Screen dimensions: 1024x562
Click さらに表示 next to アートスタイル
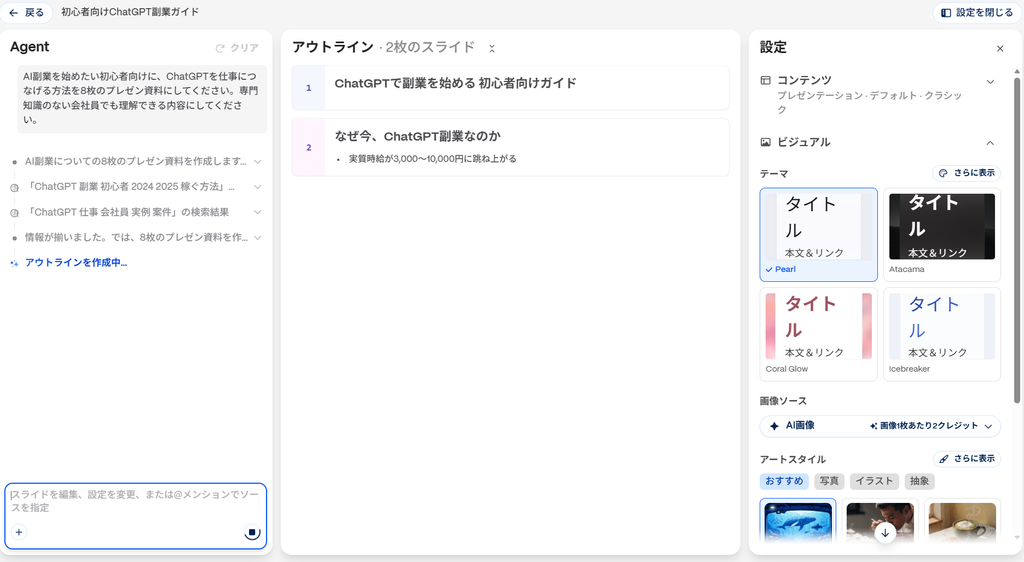[x=967, y=459]
